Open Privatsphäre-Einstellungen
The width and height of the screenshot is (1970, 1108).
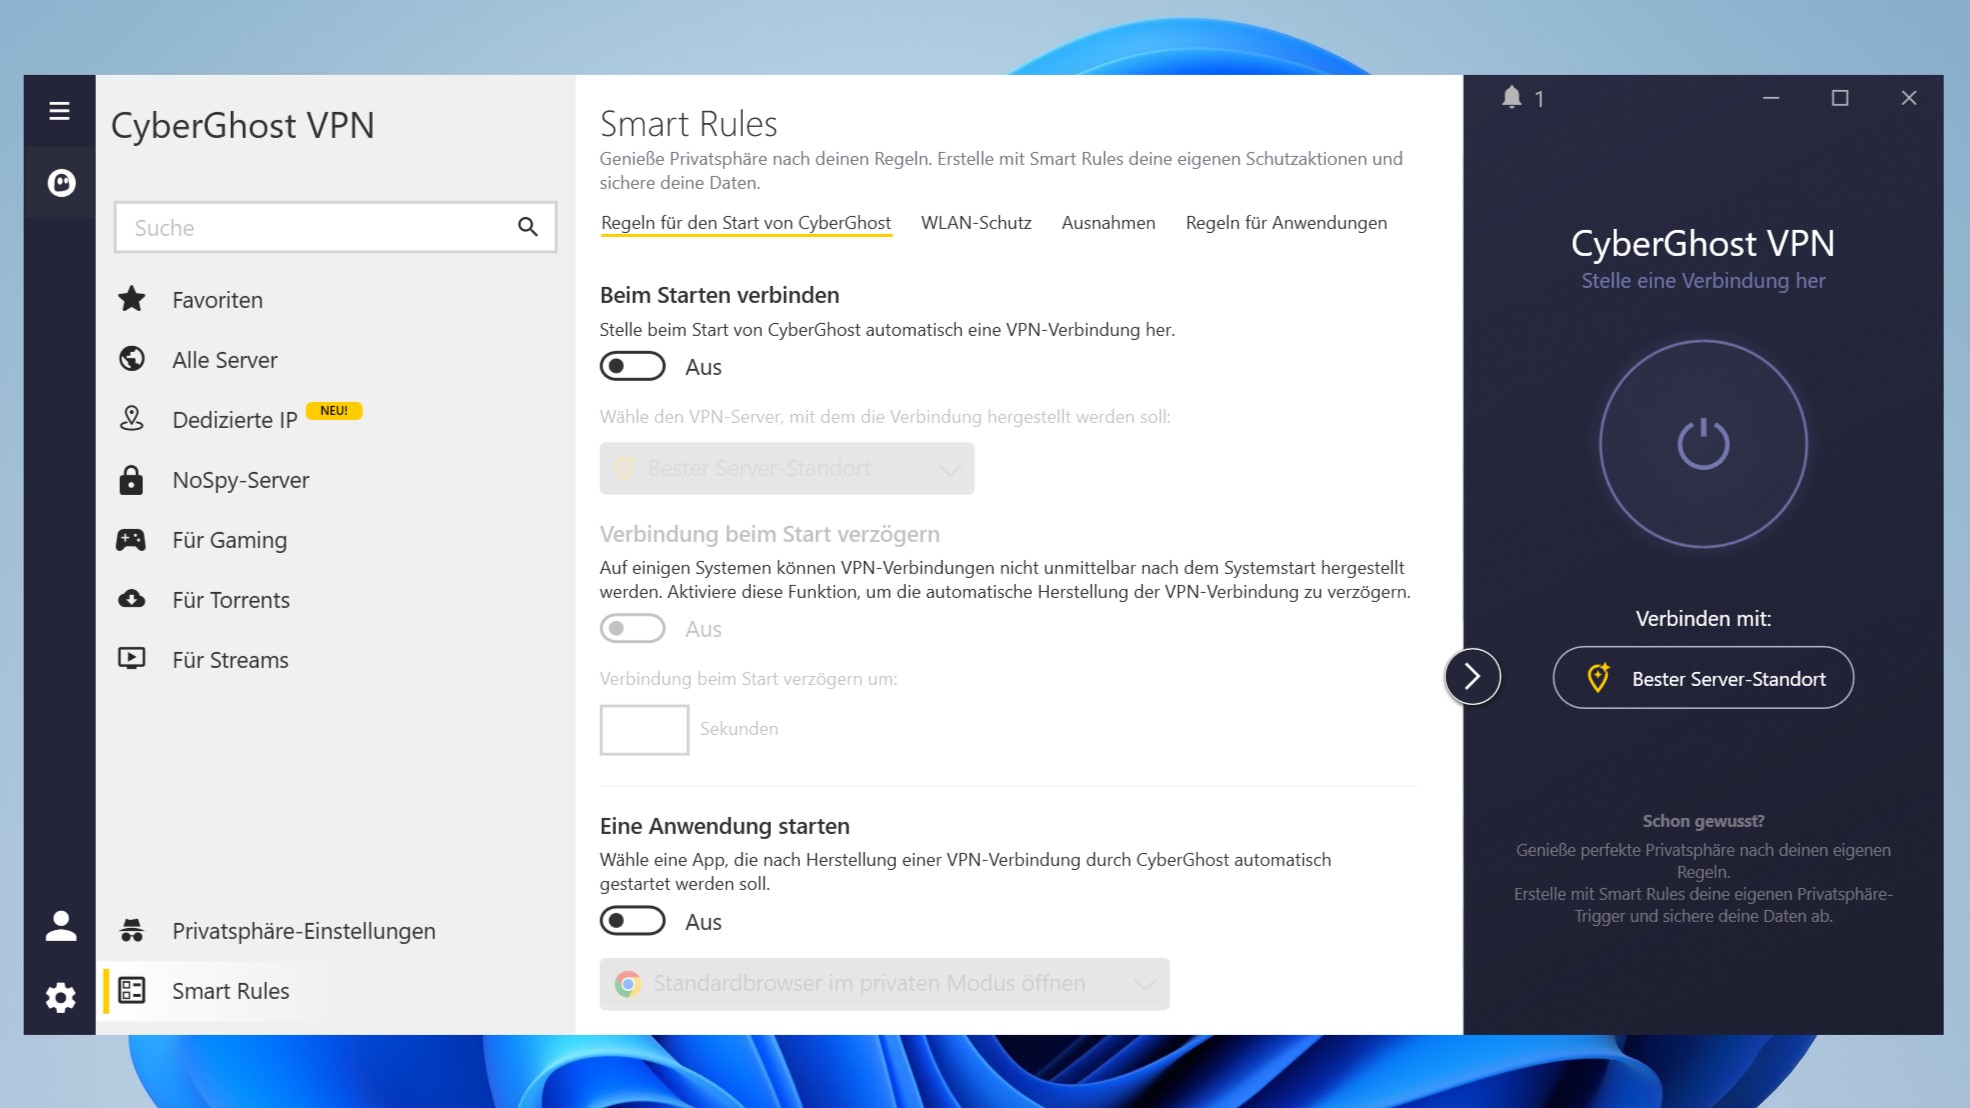pos(335,931)
